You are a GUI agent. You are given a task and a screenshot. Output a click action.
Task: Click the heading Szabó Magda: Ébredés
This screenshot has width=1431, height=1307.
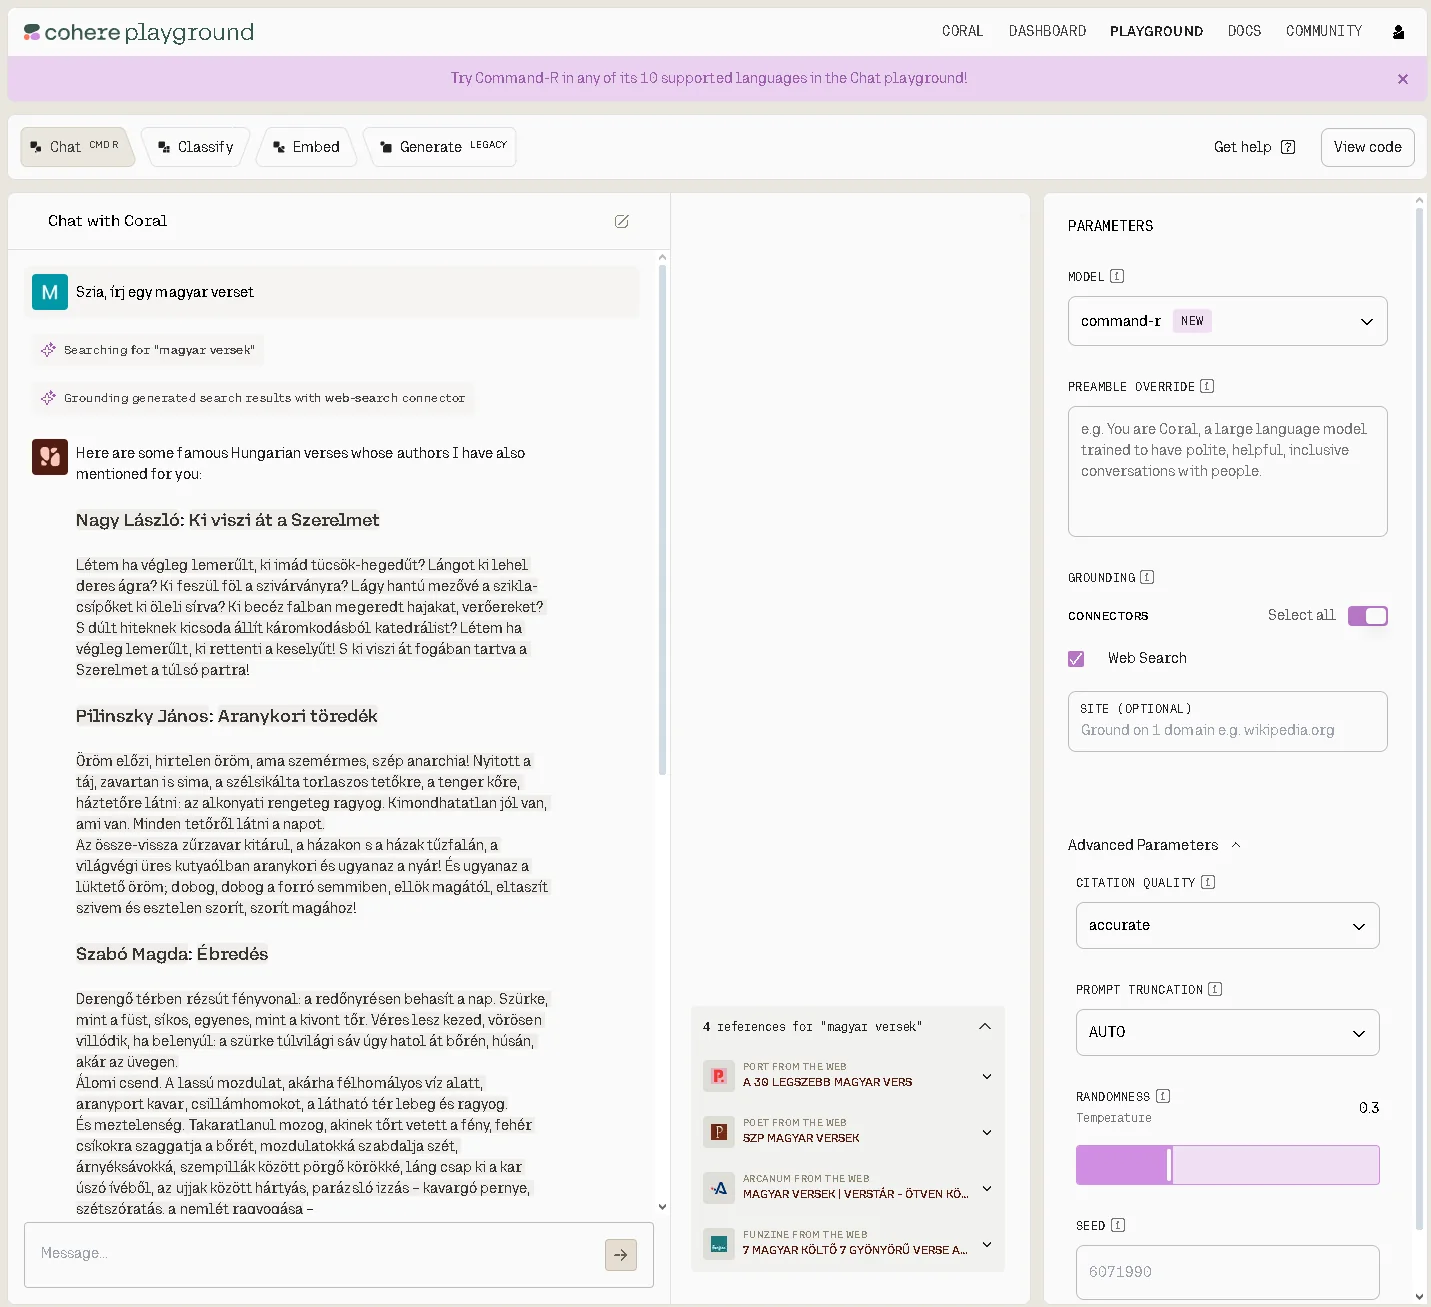[172, 954]
